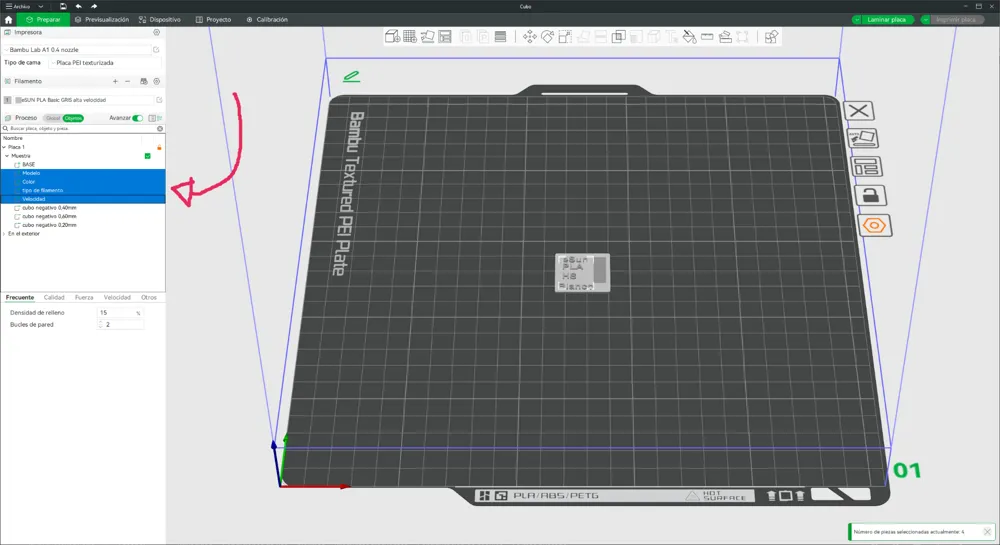Open printer settings gear icon
The image size is (1000, 545).
(x=156, y=32)
